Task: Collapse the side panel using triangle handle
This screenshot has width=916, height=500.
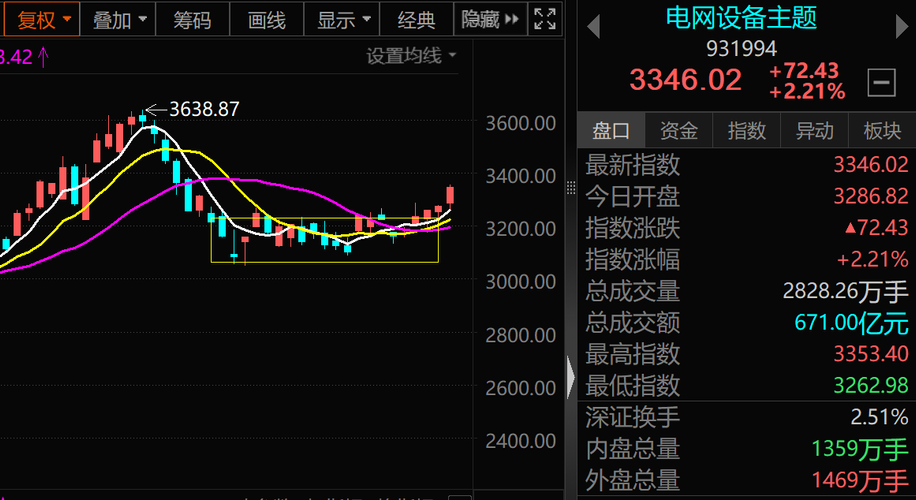Action: click(571, 379)
